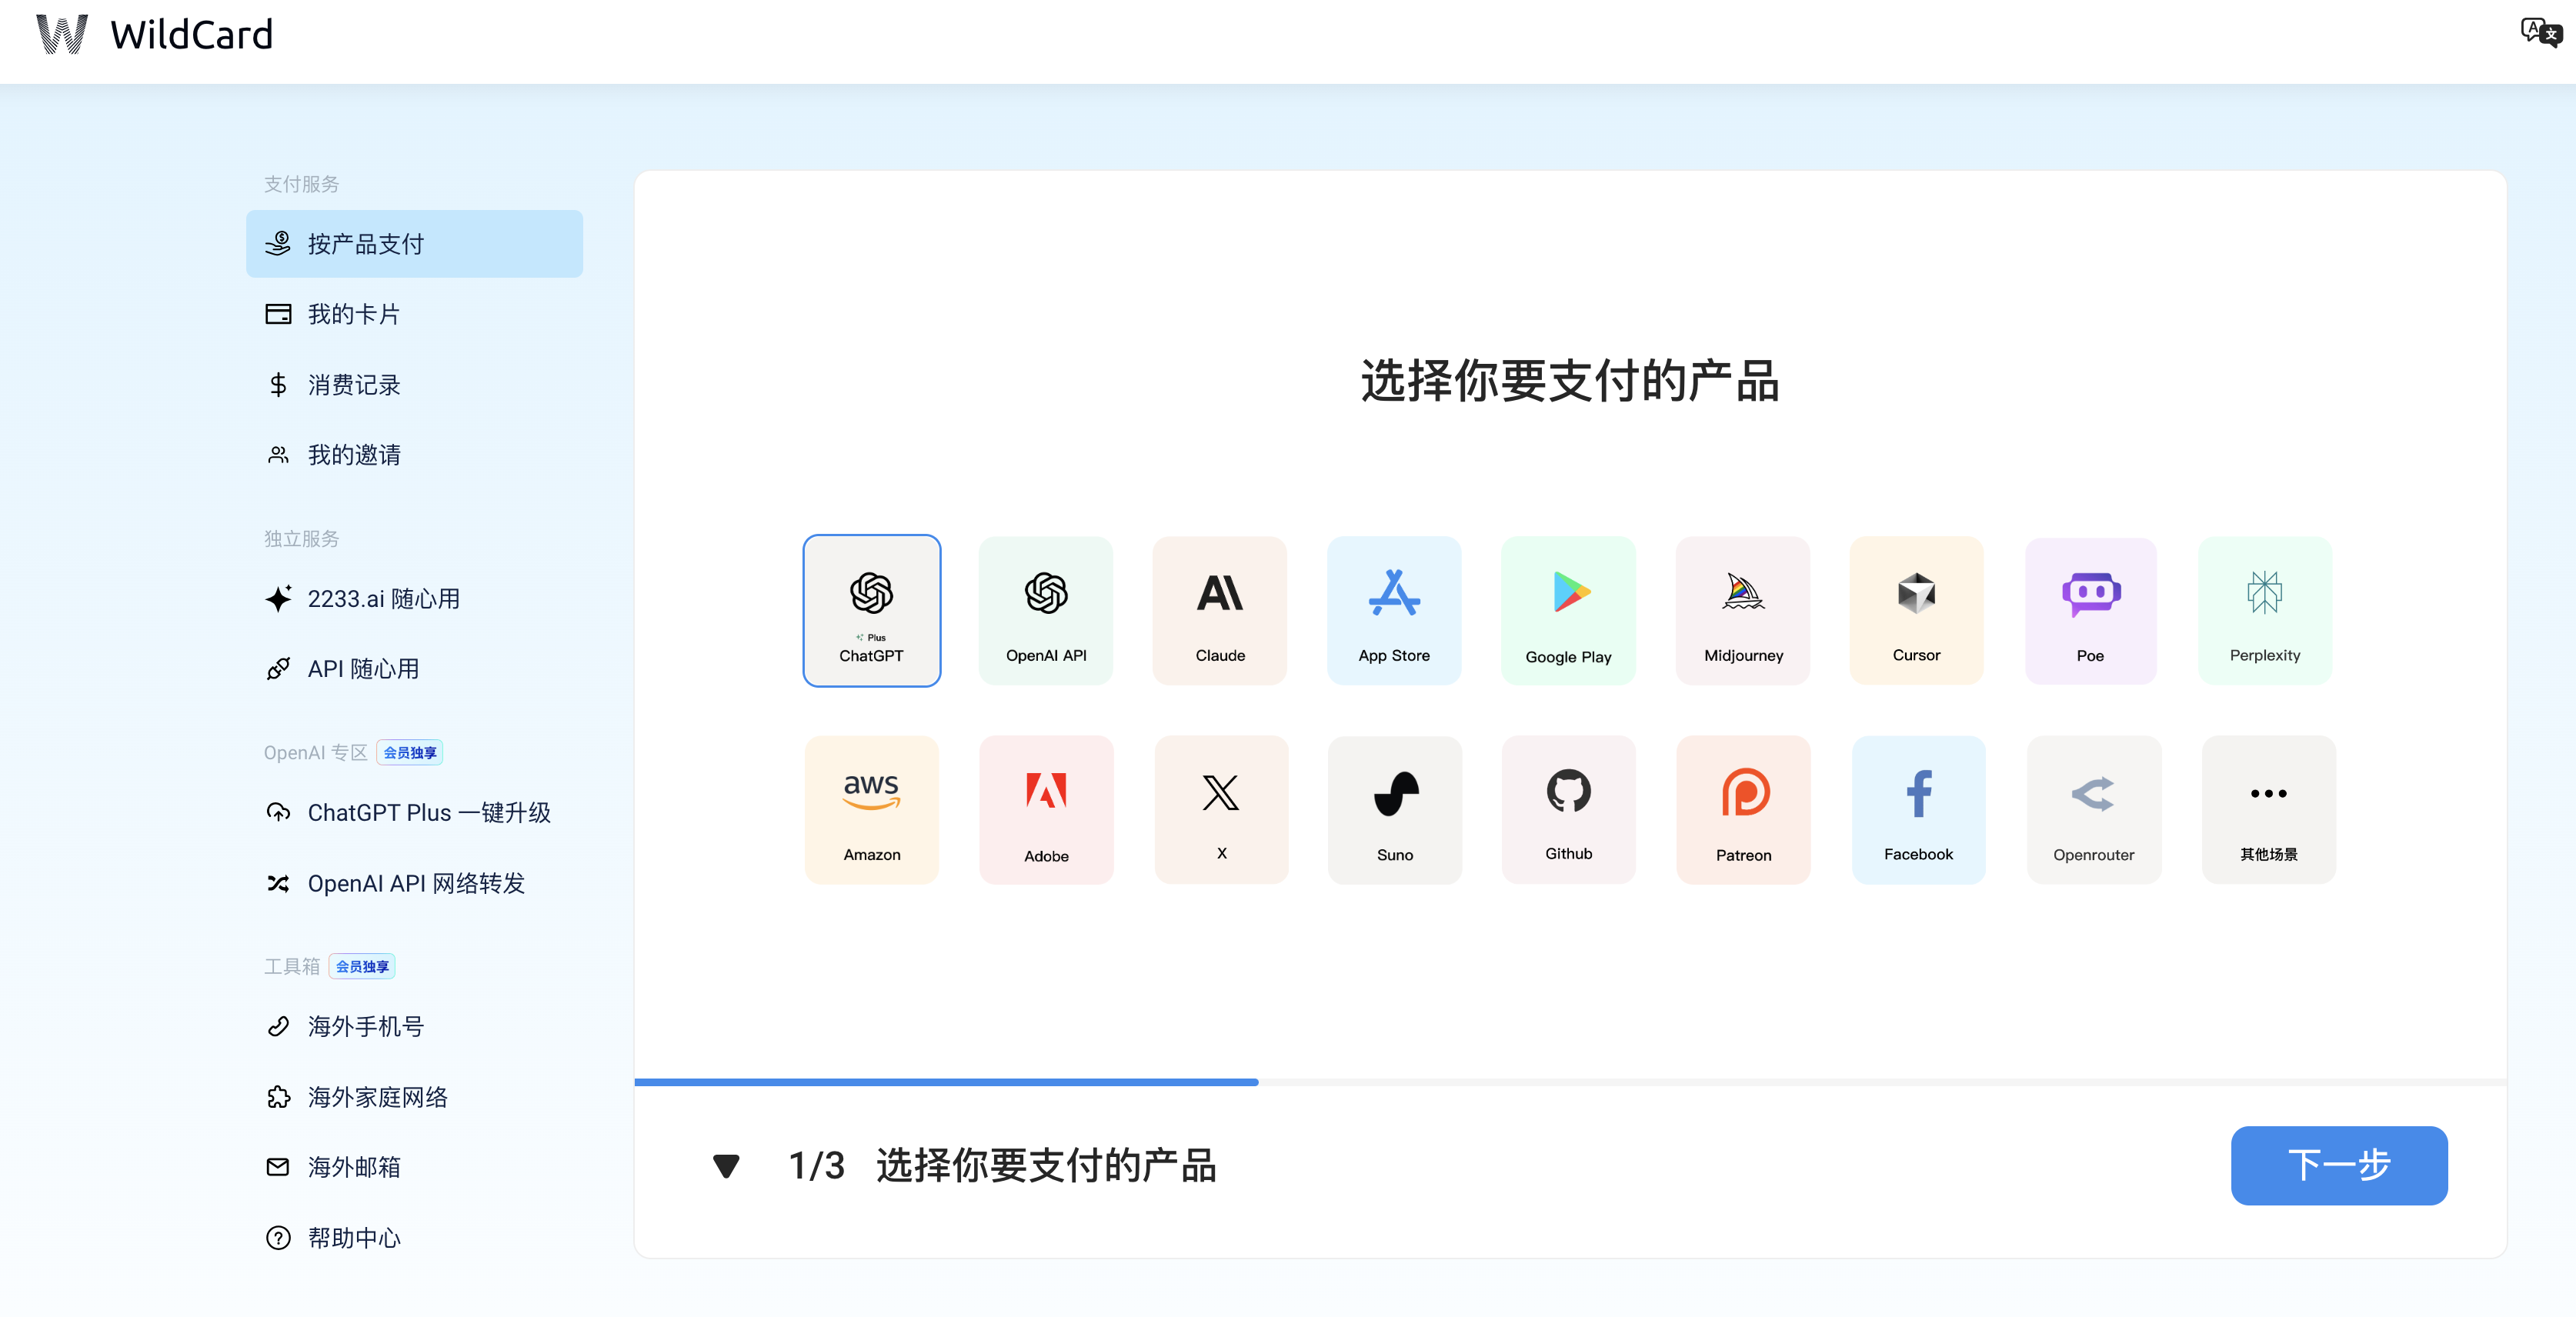2576x1317 pixels.
Task: Pick the Github product tile
Action: (1567, 809)
